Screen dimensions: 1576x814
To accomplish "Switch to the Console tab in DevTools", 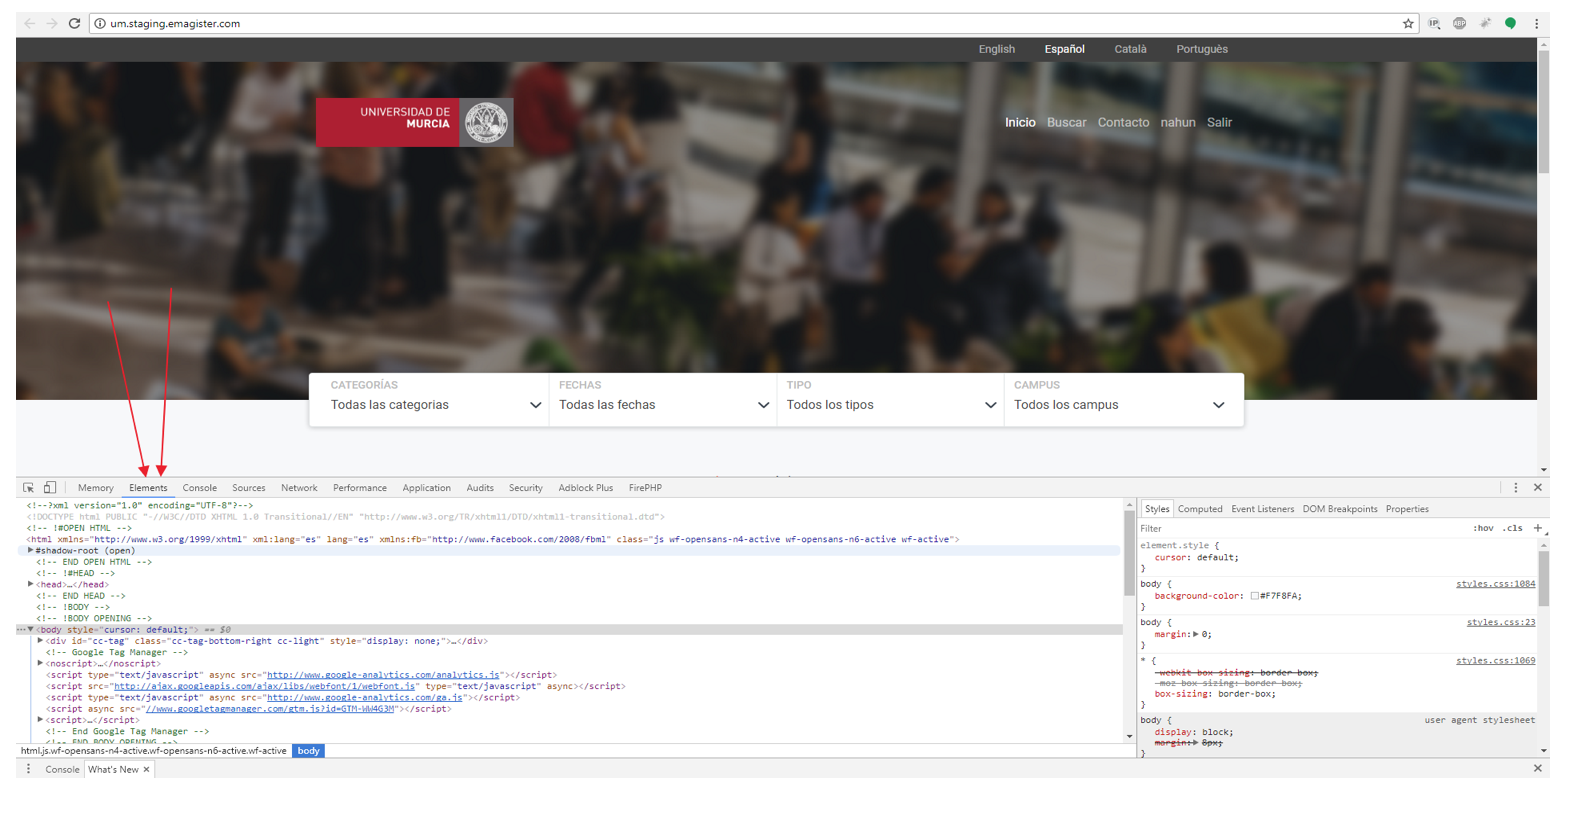I will tap(200, 488).
